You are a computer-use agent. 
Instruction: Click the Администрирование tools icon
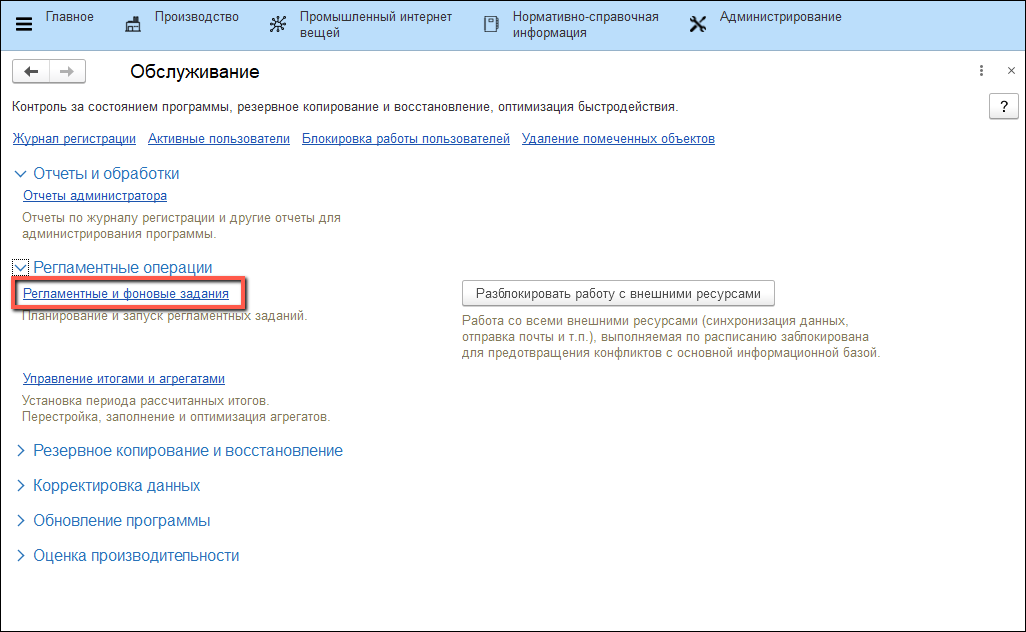pyautogui.click(x=698, y=25)
